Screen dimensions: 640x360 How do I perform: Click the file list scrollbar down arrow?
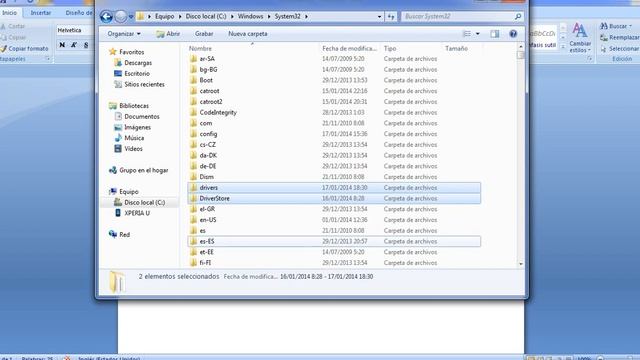pyautogui.click(x=521, y=264)
